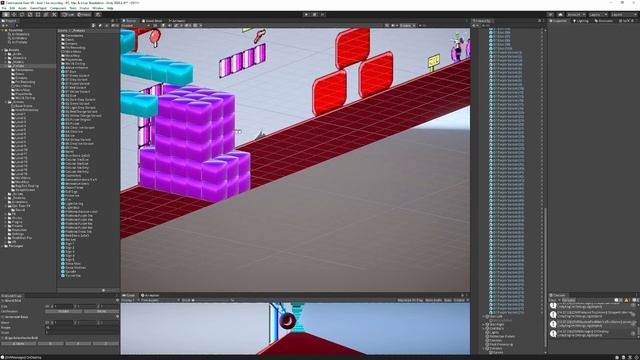Open the Assets menu

pyautogui.click(x=22, y=8)
